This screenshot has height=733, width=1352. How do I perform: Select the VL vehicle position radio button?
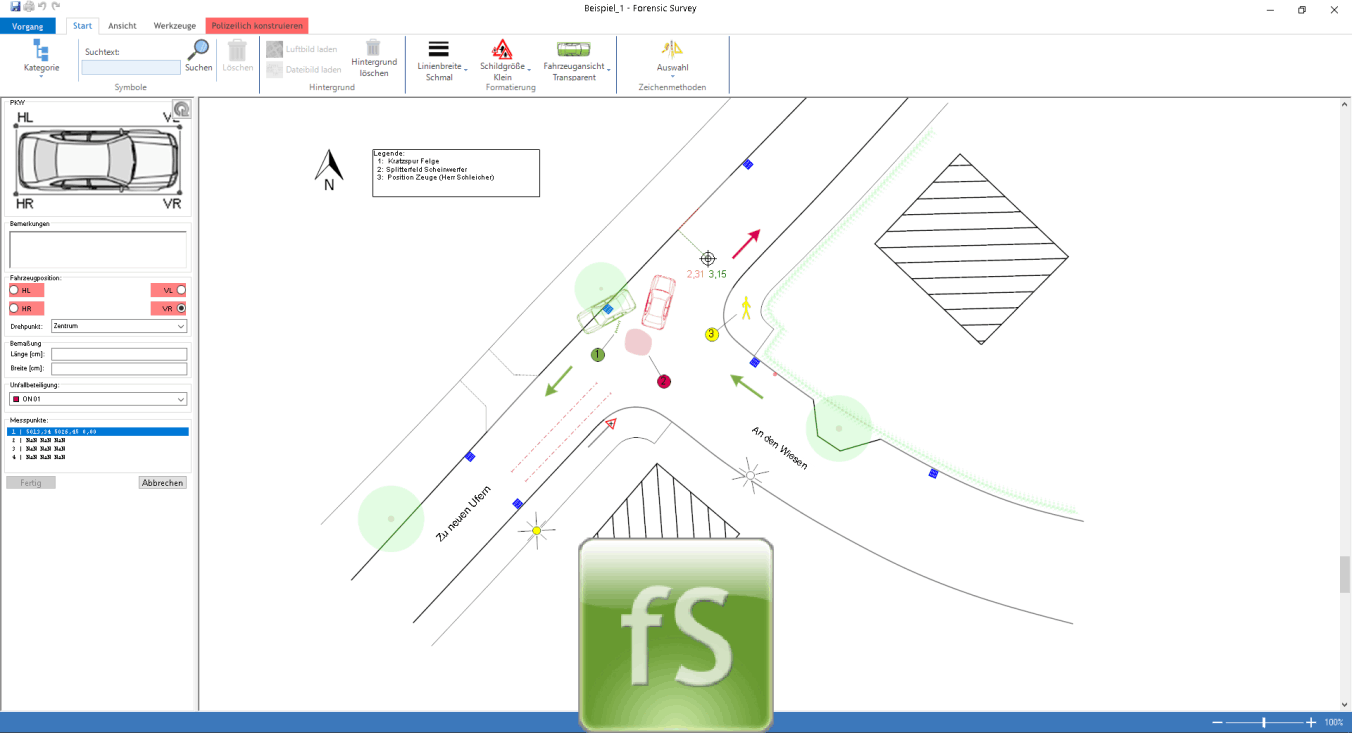(181, 290)
